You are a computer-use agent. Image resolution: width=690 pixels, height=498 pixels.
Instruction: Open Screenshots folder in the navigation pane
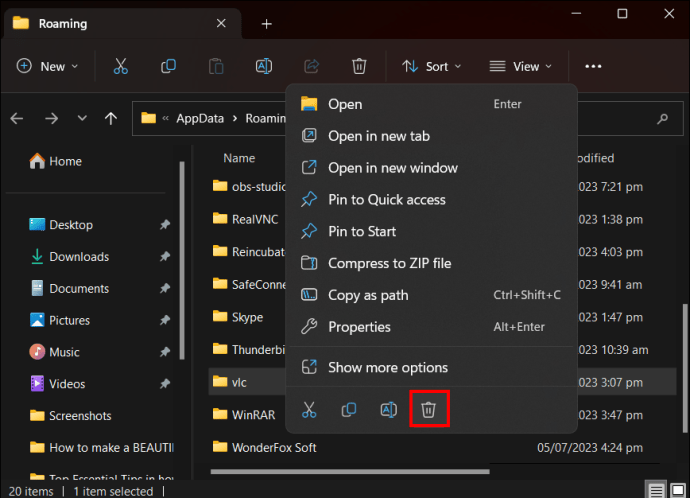[x=70, y=416]
